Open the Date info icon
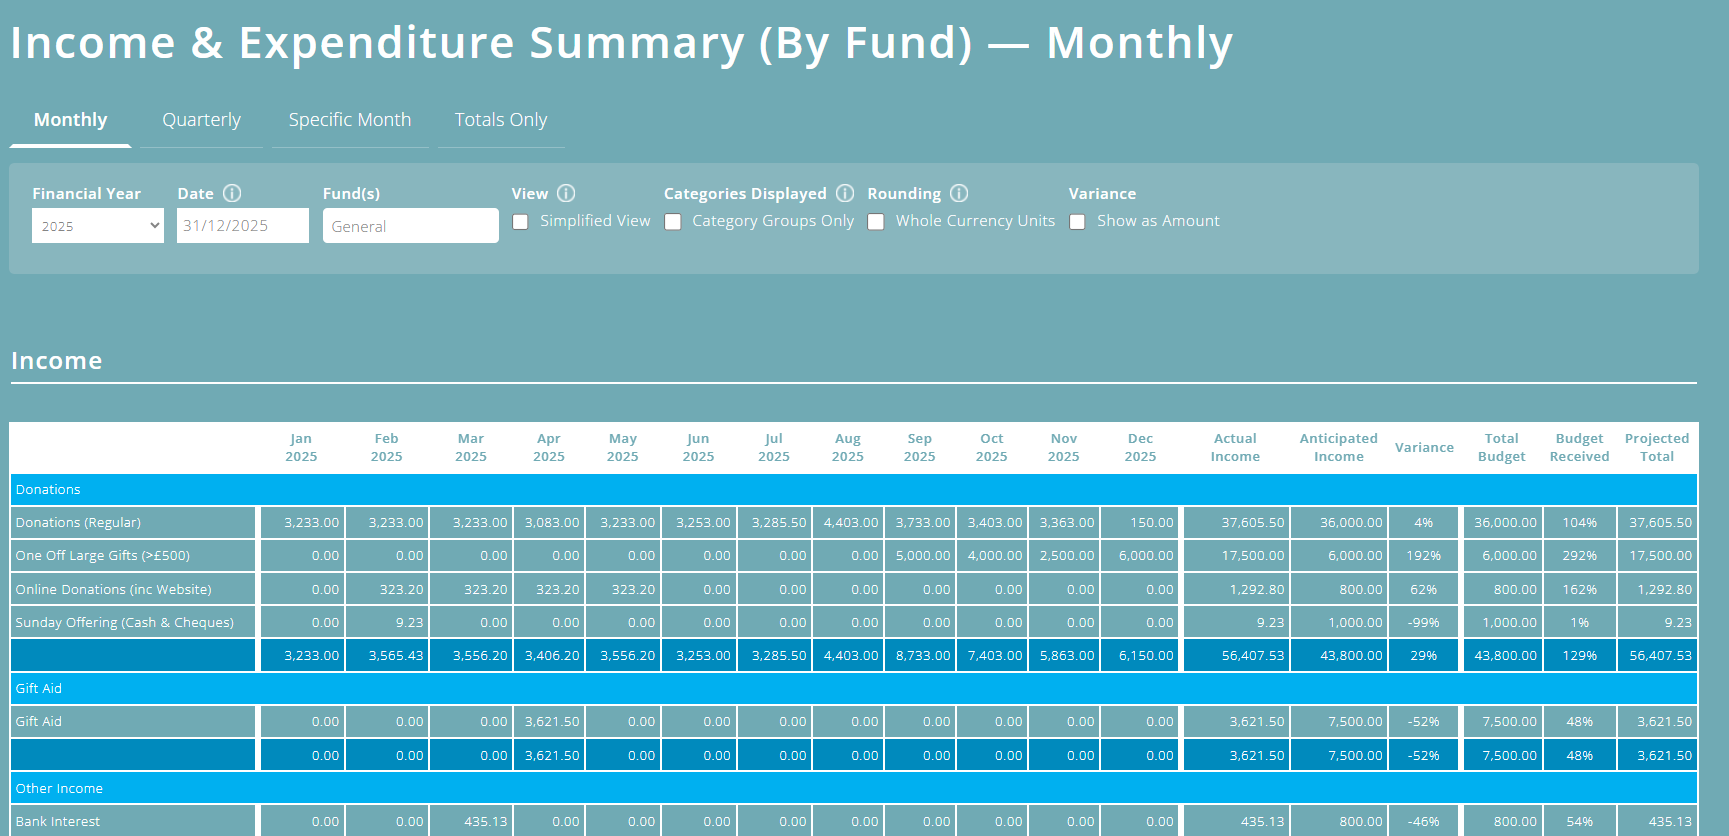Screen dimensions: 1729x836 pos(232,193)
